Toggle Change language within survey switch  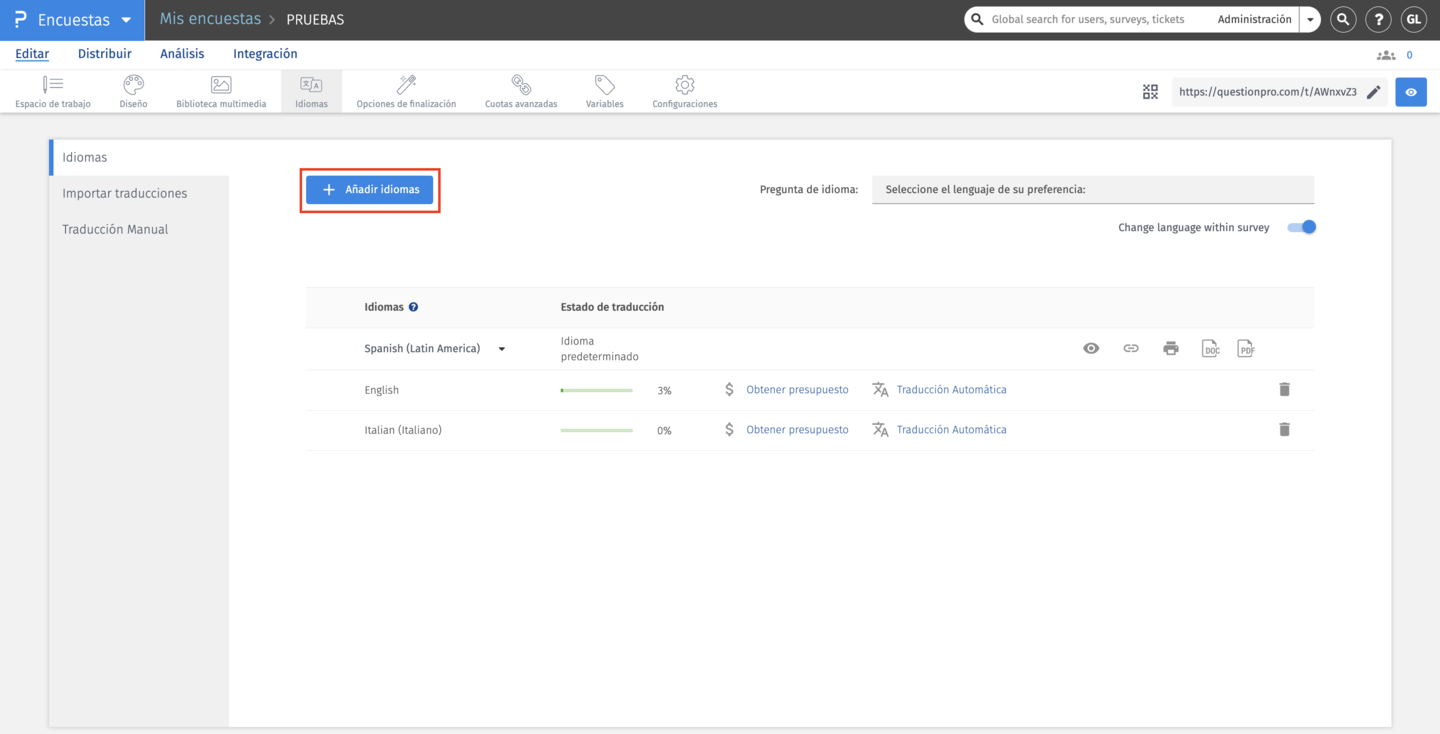tap(1302, 227)
